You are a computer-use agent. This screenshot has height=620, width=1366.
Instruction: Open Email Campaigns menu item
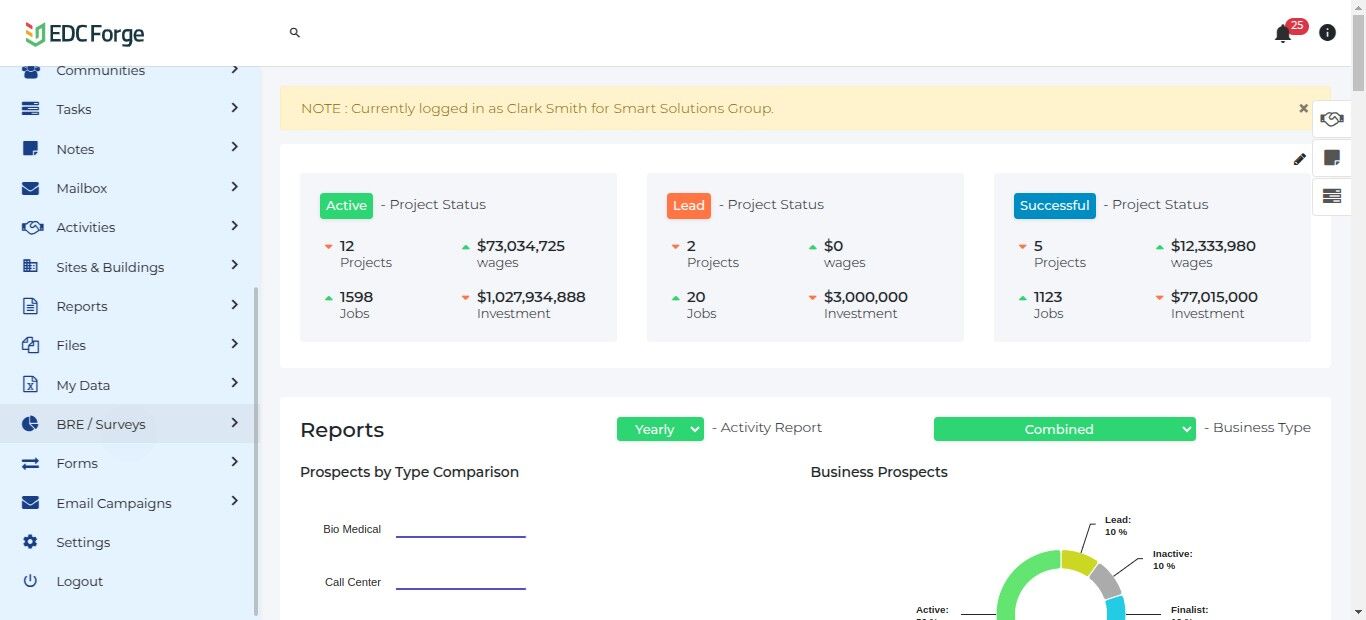point(114,503)
